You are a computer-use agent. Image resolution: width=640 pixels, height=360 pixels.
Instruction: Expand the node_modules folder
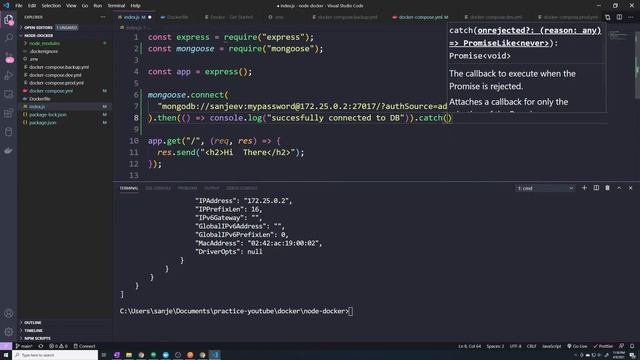click(x=44, y=43)
